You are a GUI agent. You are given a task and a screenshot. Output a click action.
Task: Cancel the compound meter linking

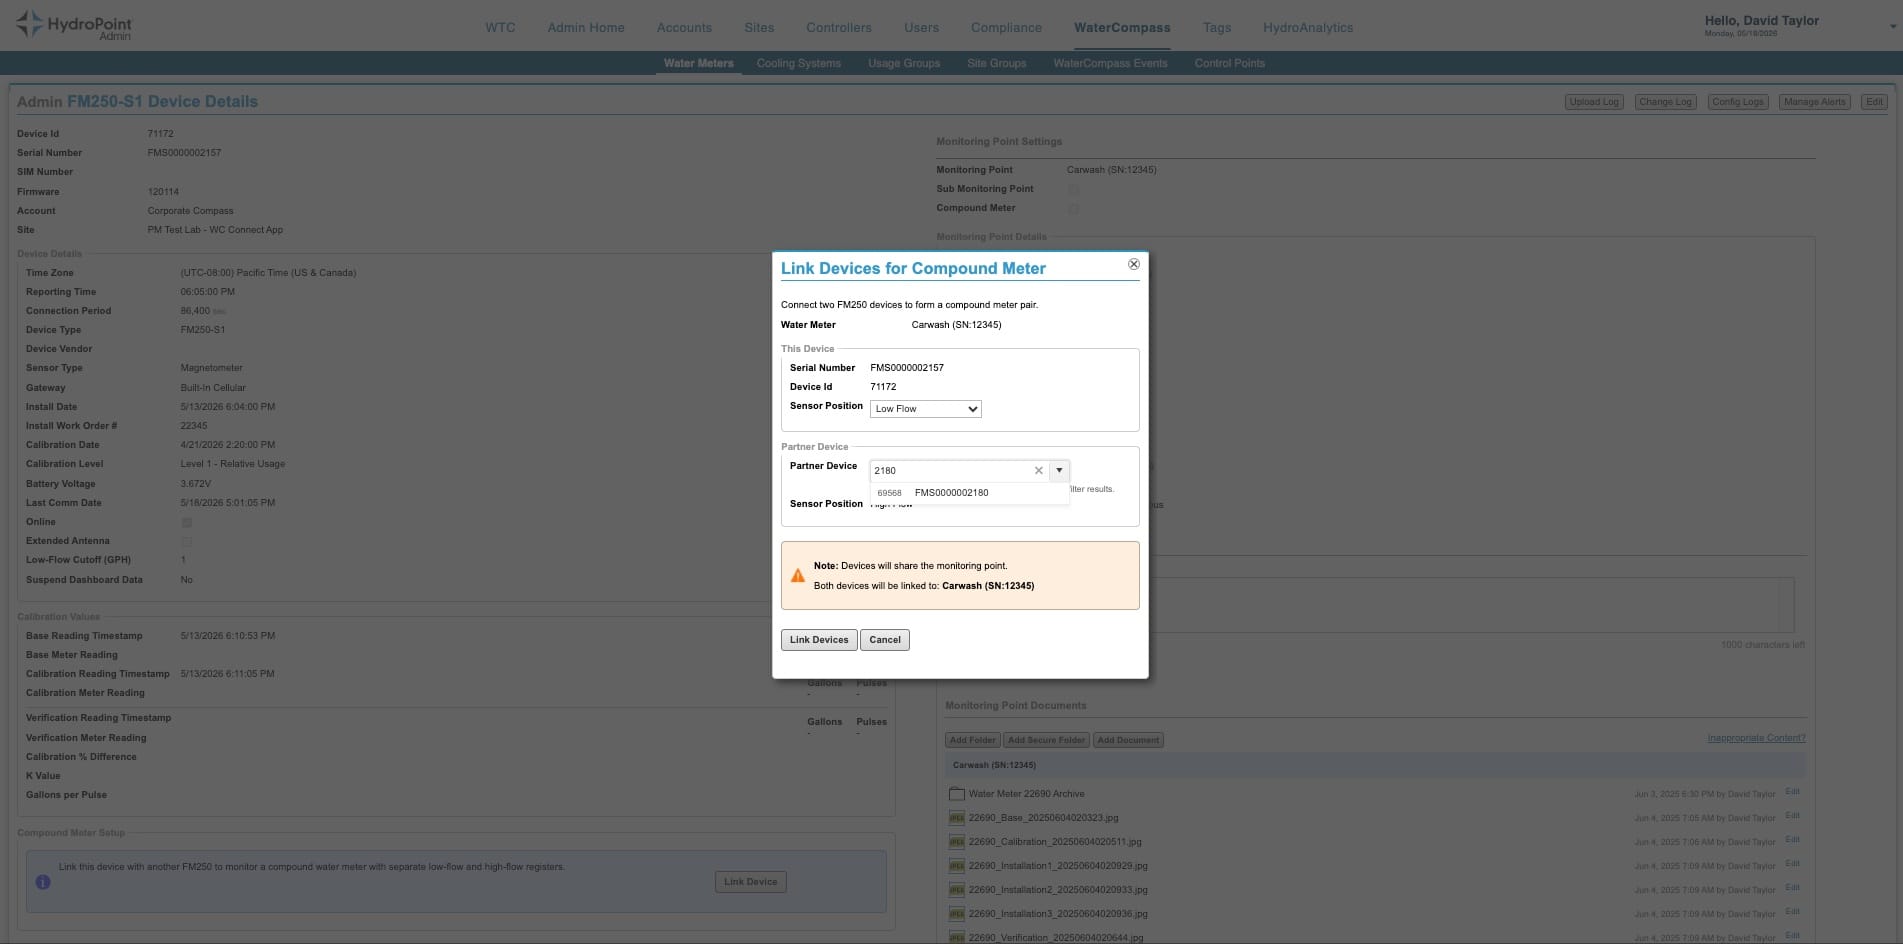click(885, 640)
